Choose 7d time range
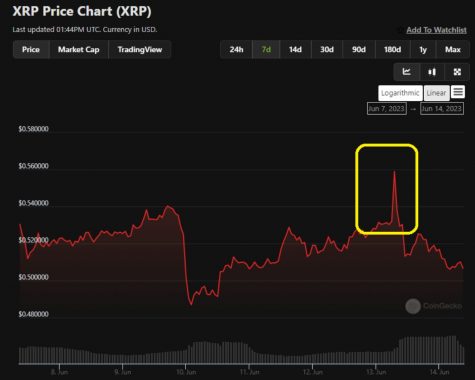475x380 pixels. (266, 50)
